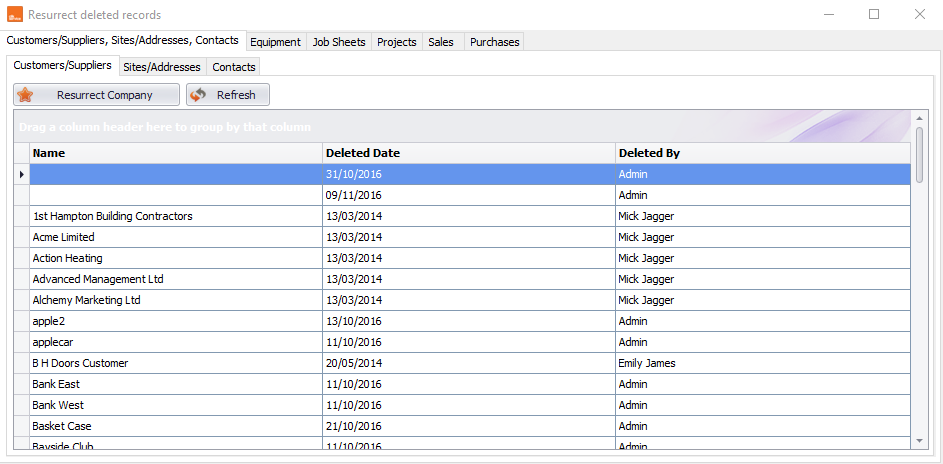Switch to the Sites/Addresses sub-tab
943x464 pixels.
(x=162, y=67)
